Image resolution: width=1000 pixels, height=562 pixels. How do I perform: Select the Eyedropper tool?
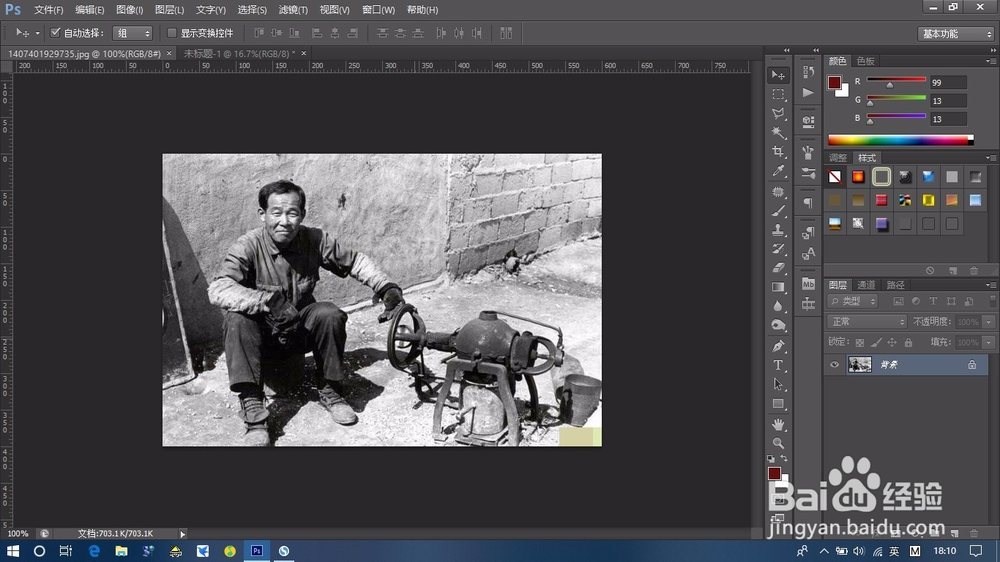pos(778,171)
